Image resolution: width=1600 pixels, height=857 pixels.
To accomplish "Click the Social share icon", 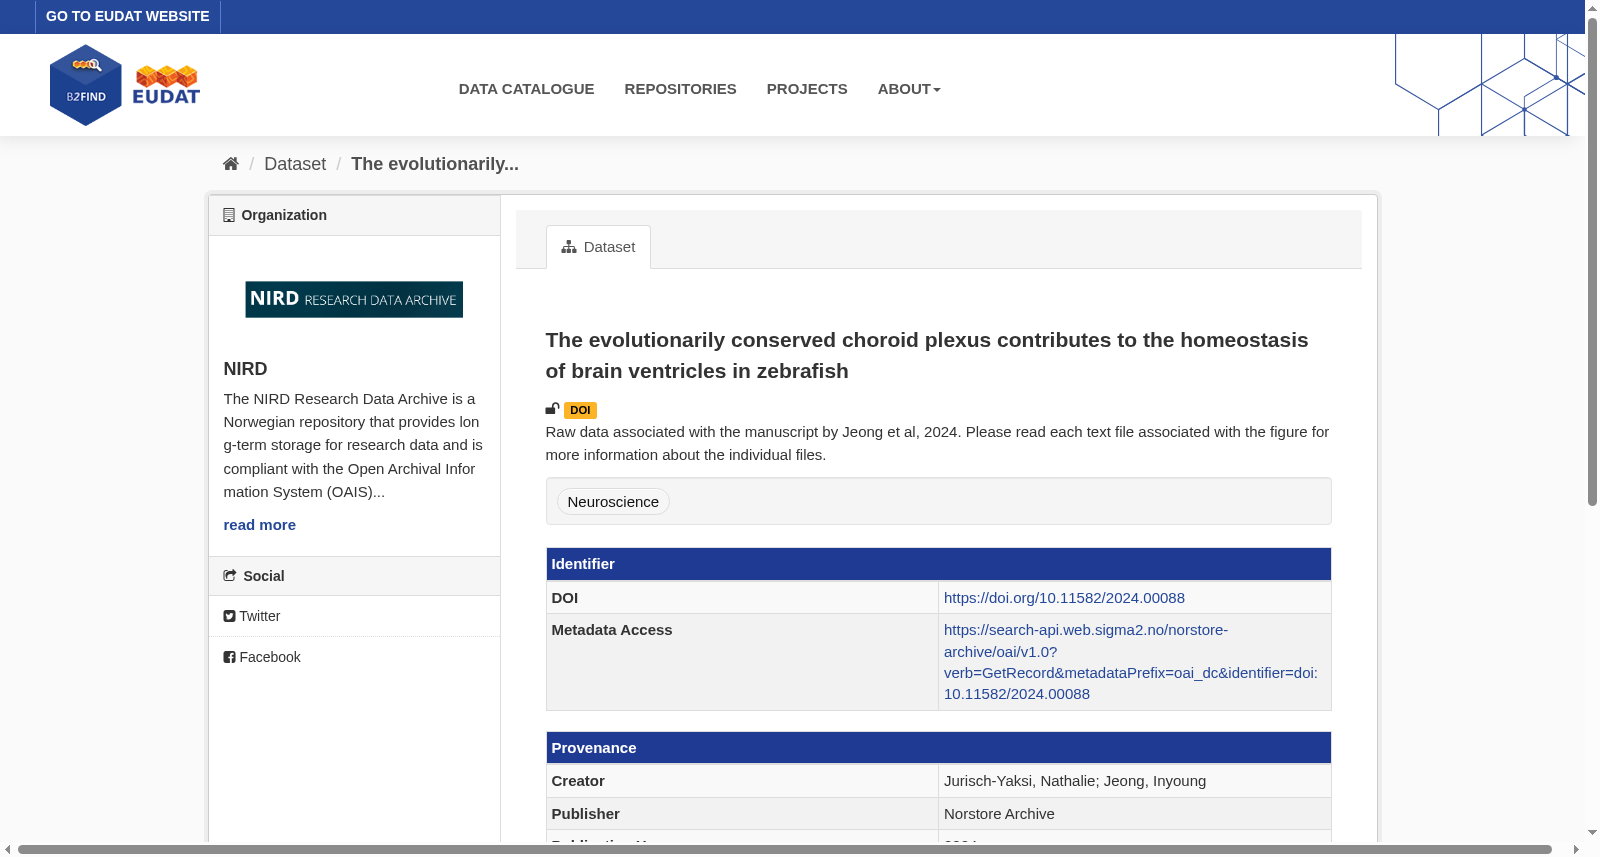I will 230,576.
